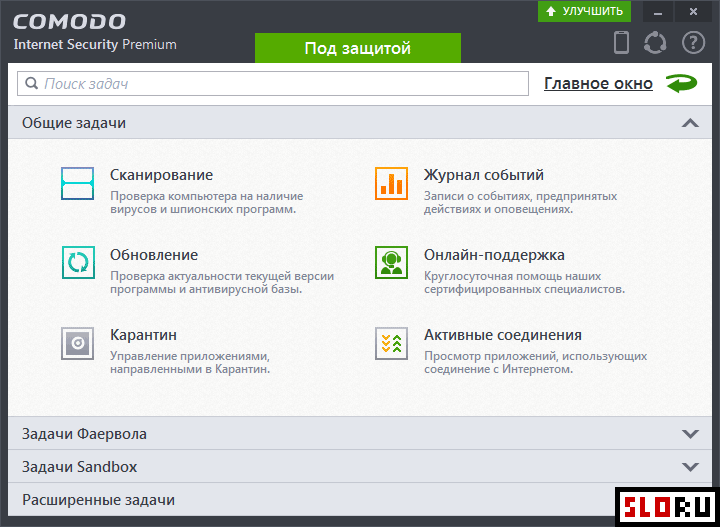Open help via question mark icon
The width and height of the screenshot is (720, 527).
pyautogui.click(x=693, y=43)
